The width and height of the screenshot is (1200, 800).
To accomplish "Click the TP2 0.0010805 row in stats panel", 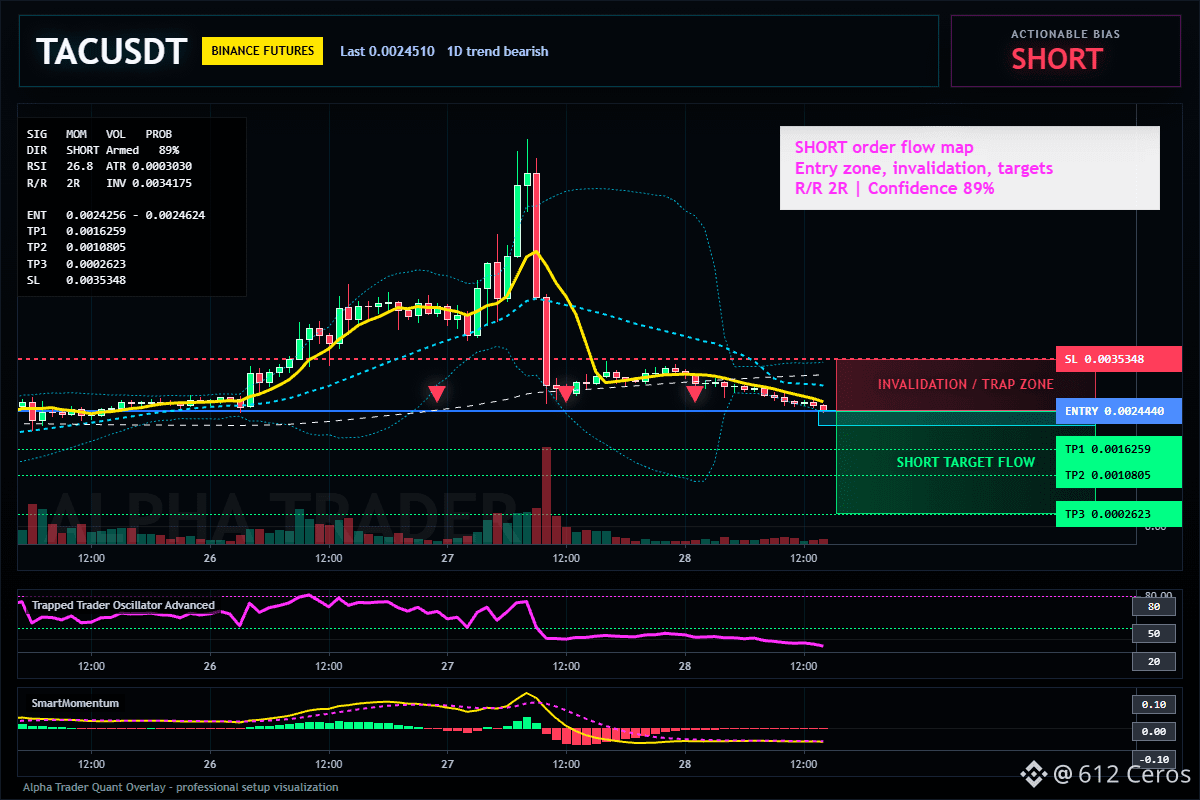I will point(76,247).
